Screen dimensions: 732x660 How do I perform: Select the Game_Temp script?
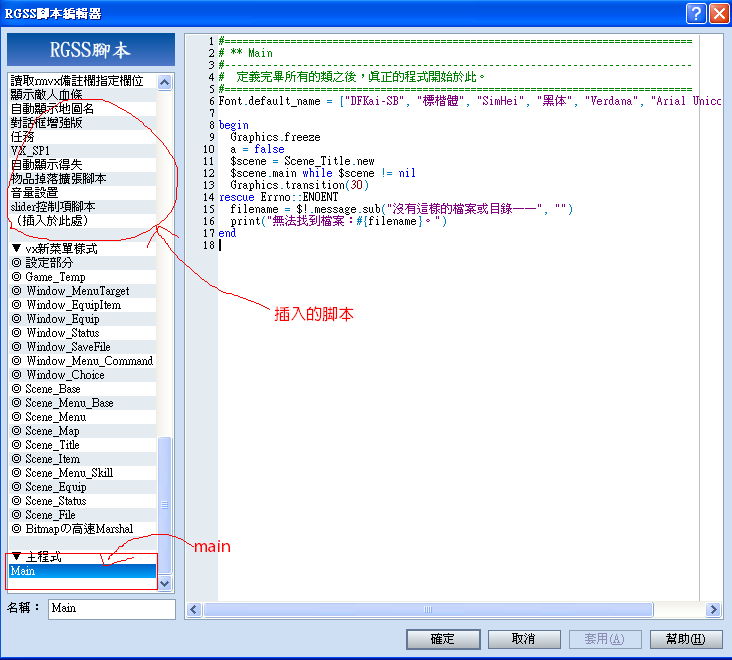(83, 277)
